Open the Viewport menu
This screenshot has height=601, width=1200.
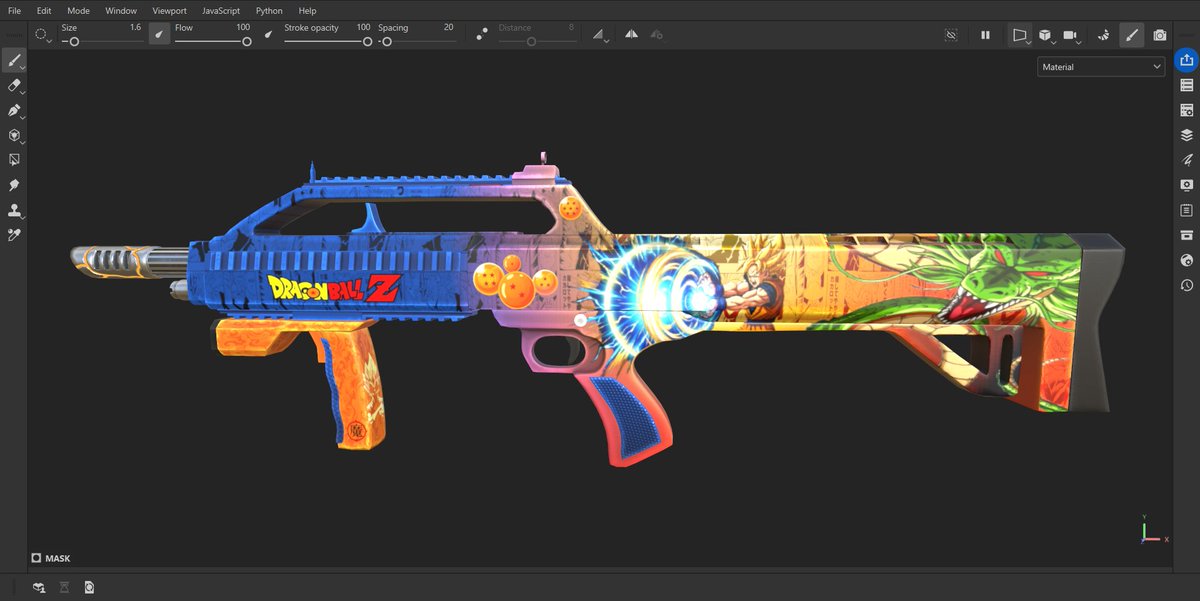tap(169, 10)
